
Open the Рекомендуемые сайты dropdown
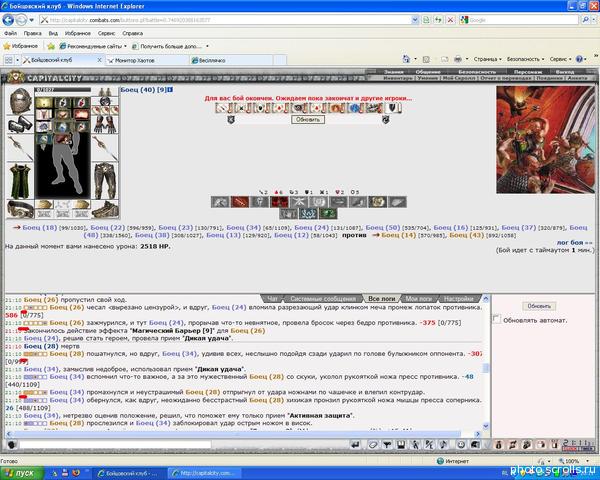point(93,46)
